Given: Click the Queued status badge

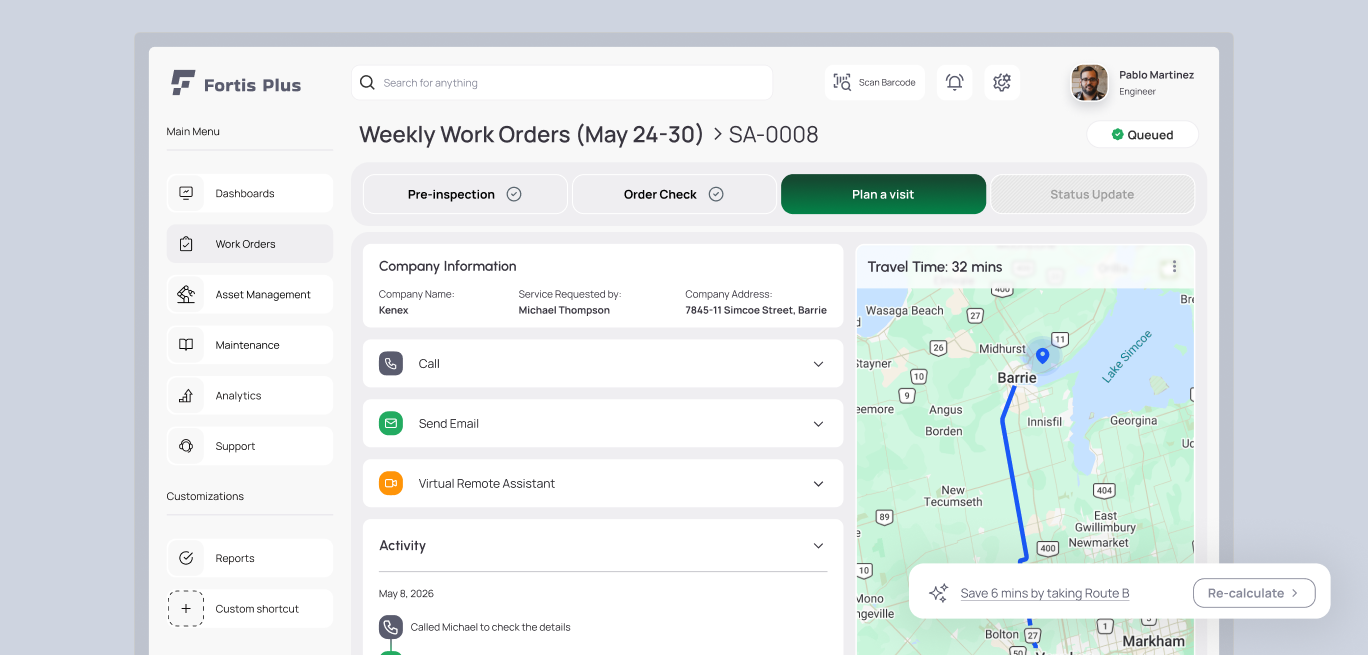Looking at the screenshot, I should pyautogui.click(x=1142, y=134).
